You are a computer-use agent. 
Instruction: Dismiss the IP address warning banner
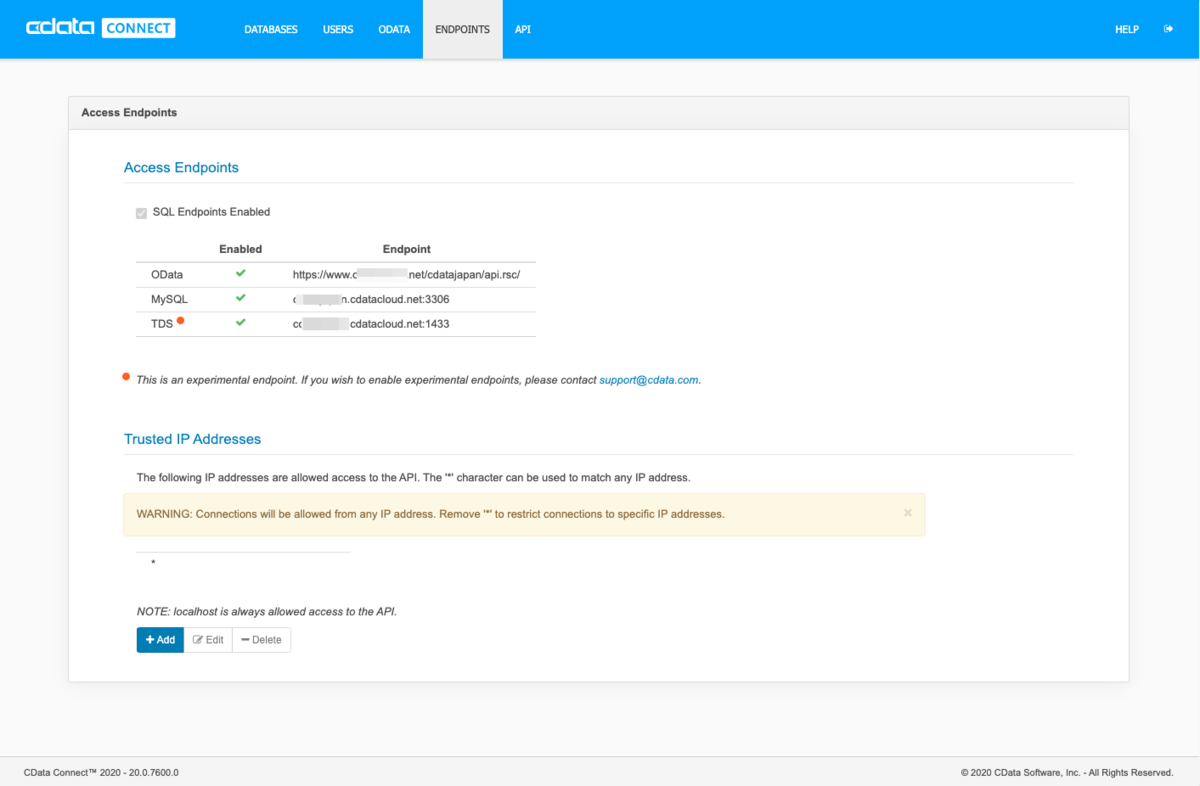point(908,512)
